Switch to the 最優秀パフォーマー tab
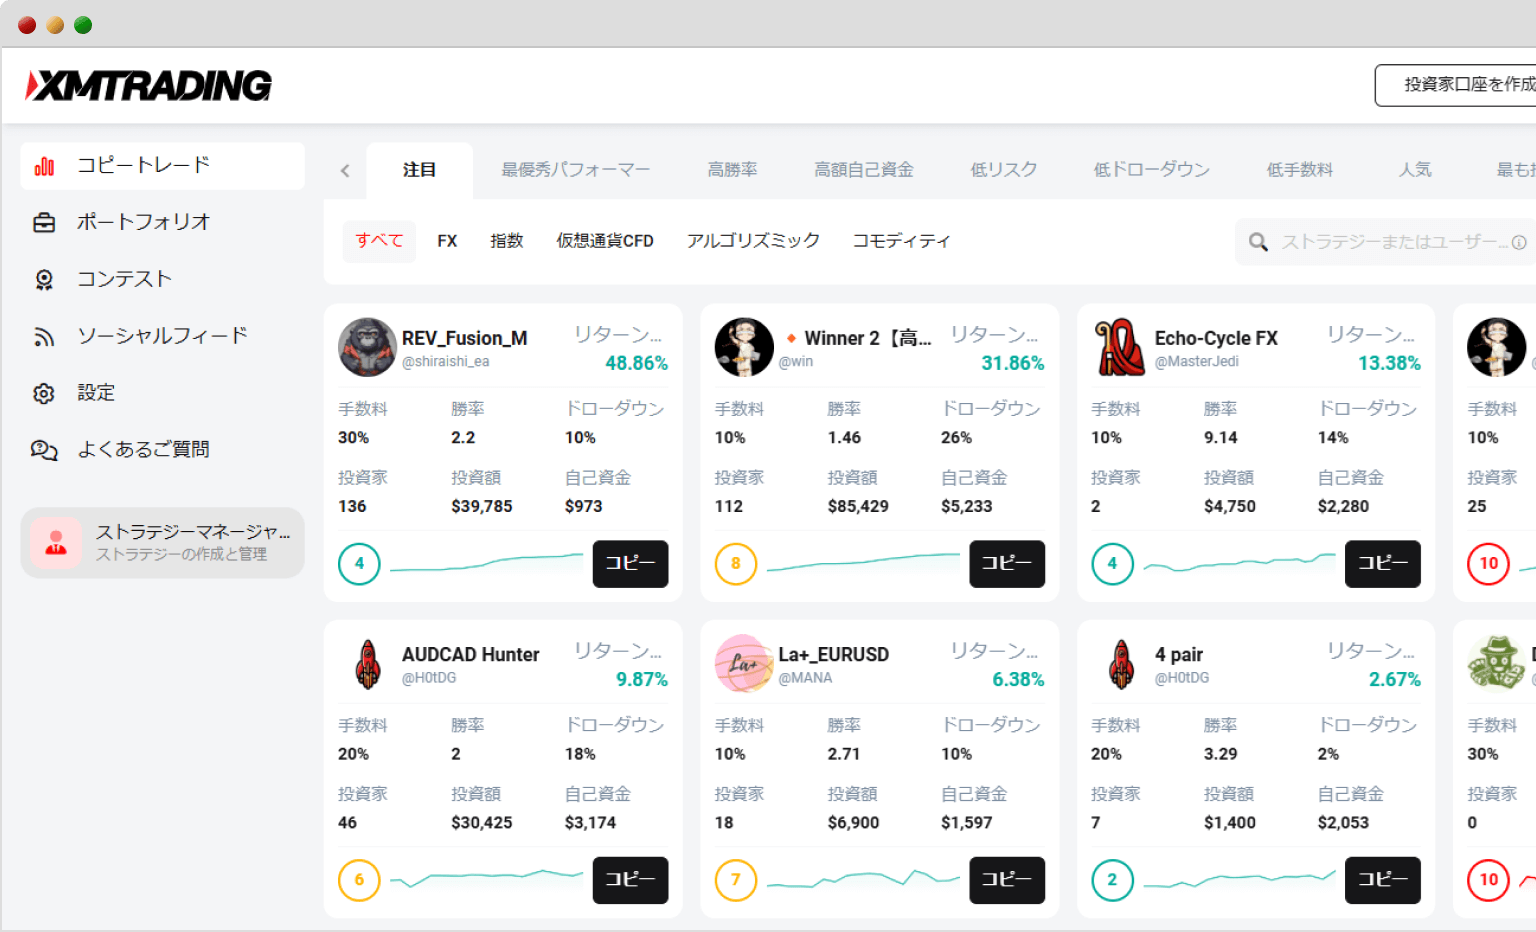This screenshot has width=1536, height=932. (575, 171)
